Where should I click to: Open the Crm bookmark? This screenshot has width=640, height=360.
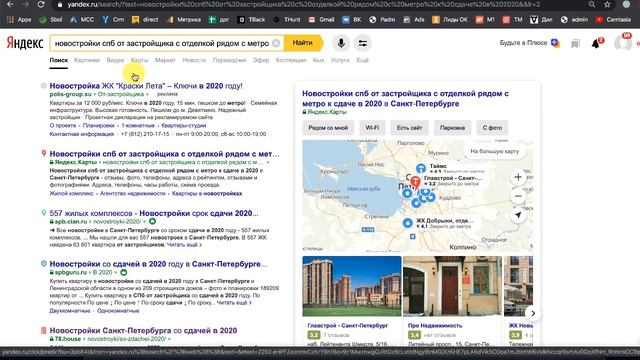113,19
